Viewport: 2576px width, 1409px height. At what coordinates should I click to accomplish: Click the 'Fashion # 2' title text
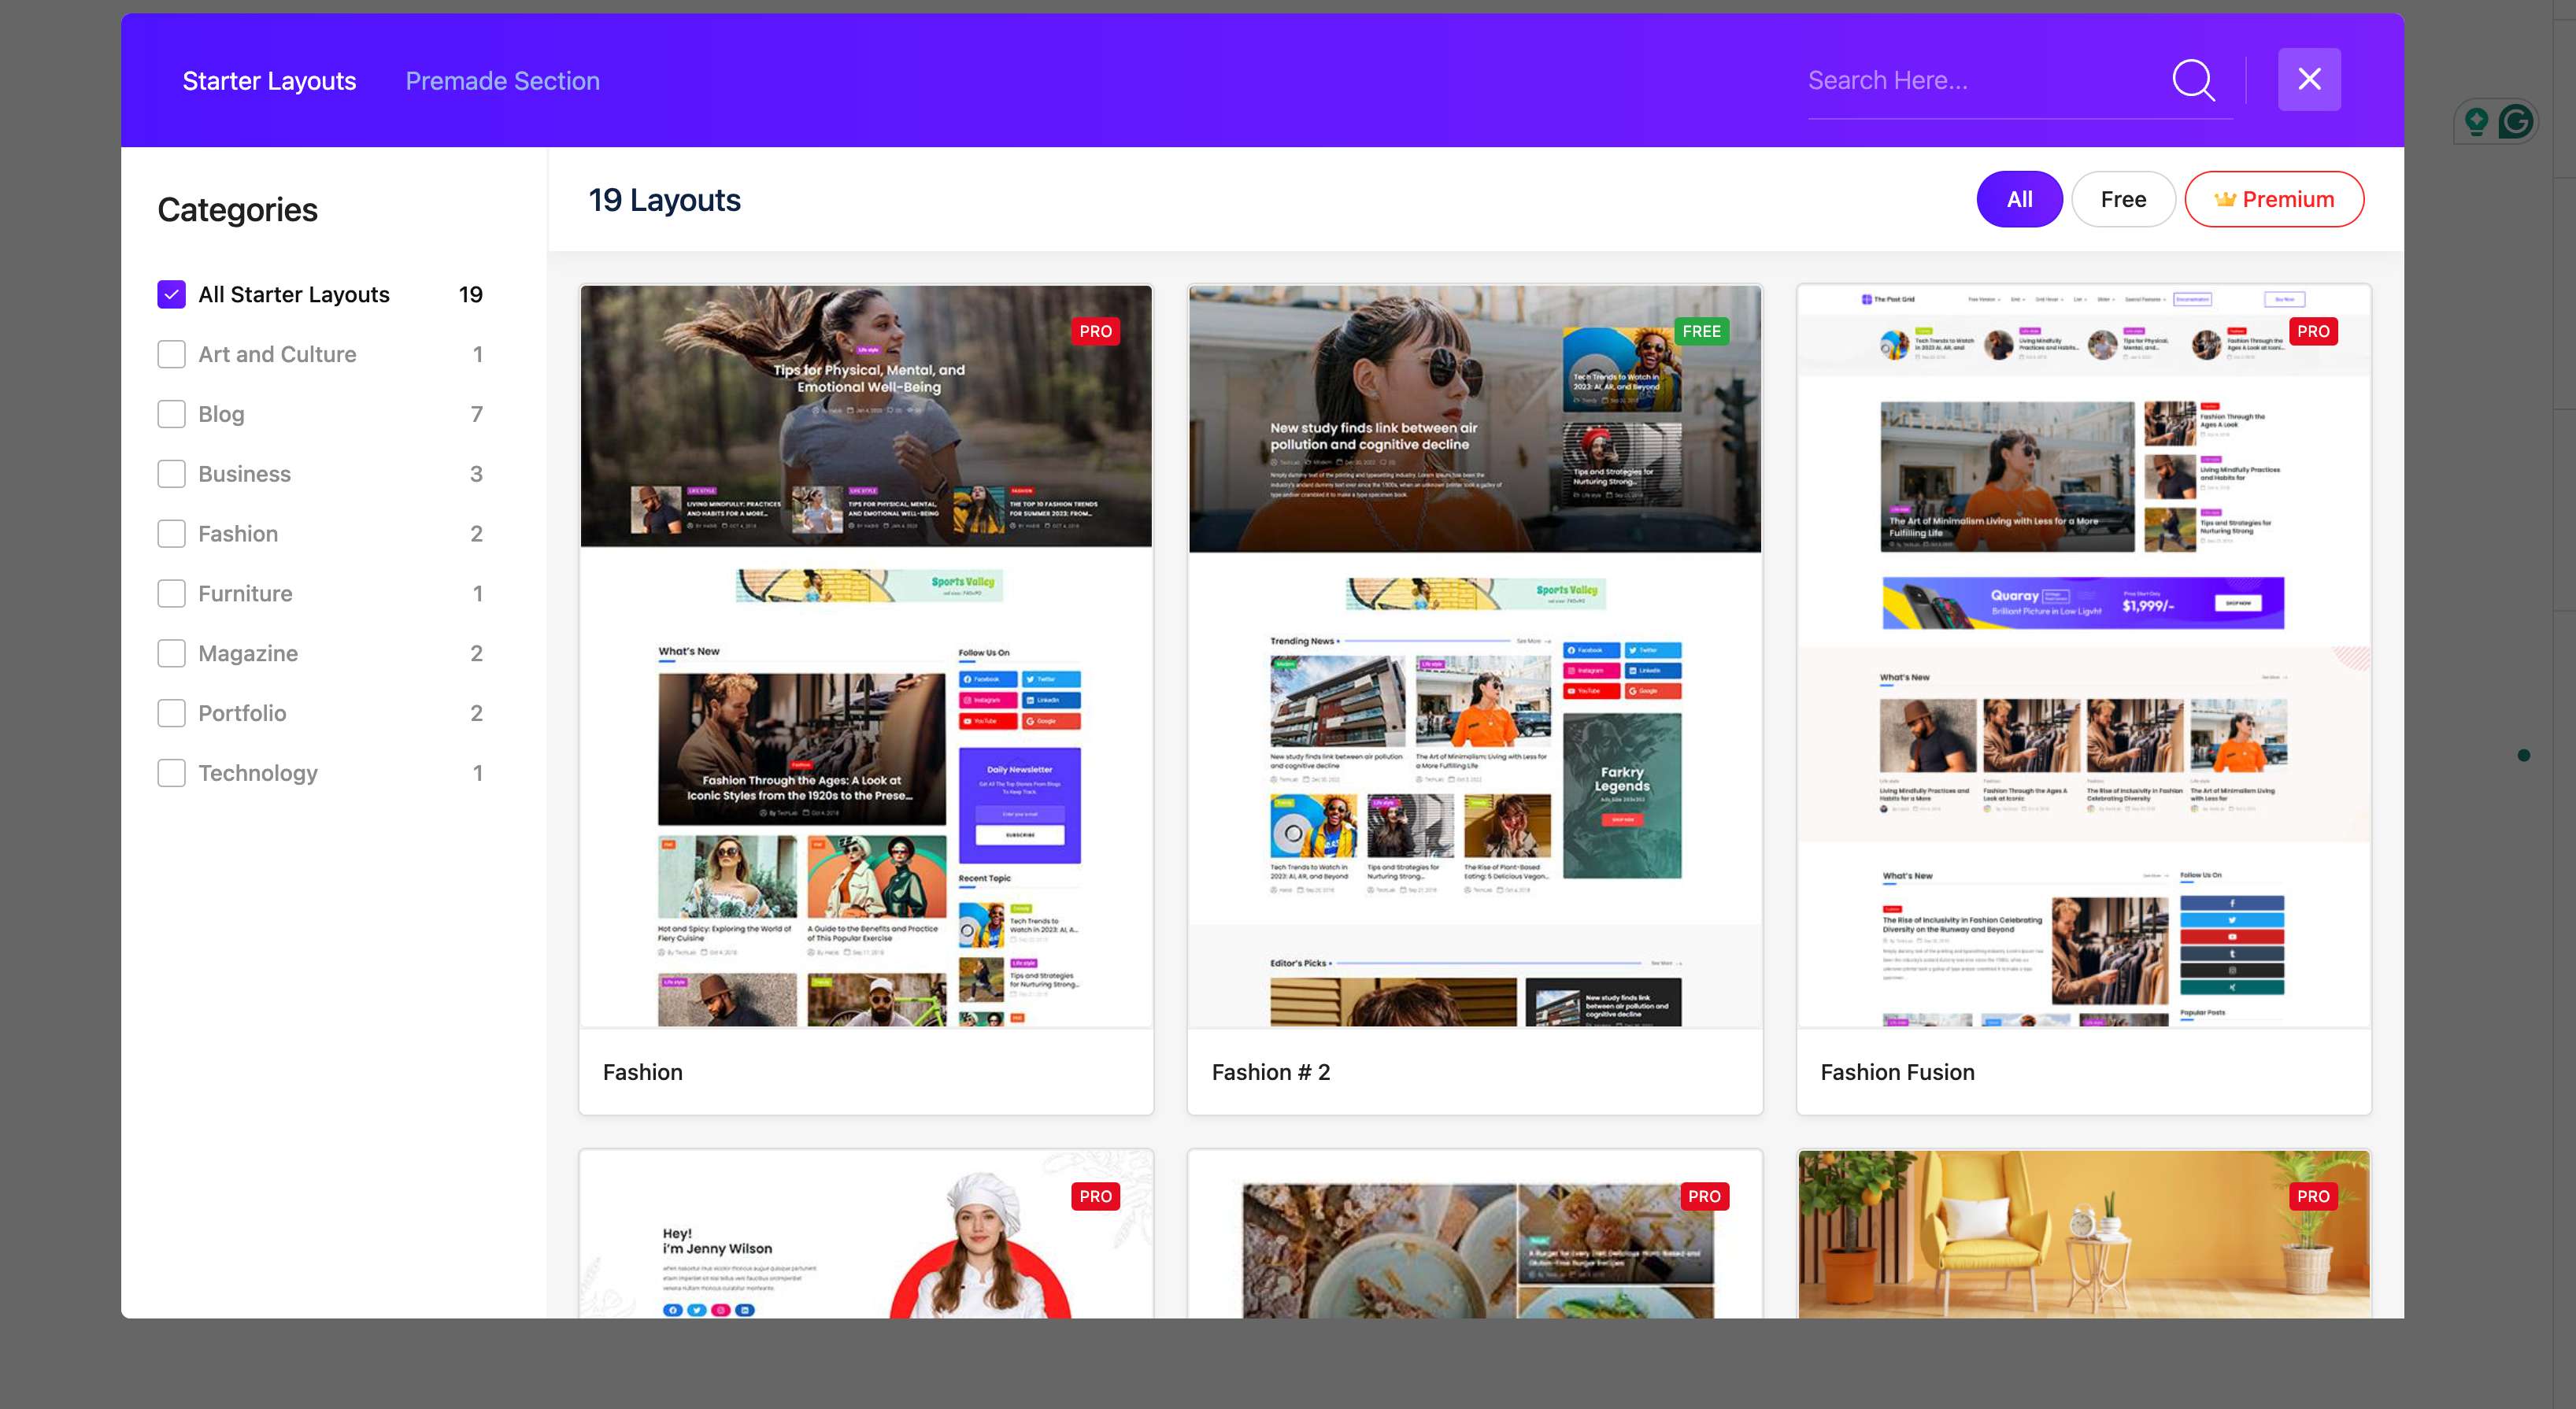(x=1271, y=1072)
